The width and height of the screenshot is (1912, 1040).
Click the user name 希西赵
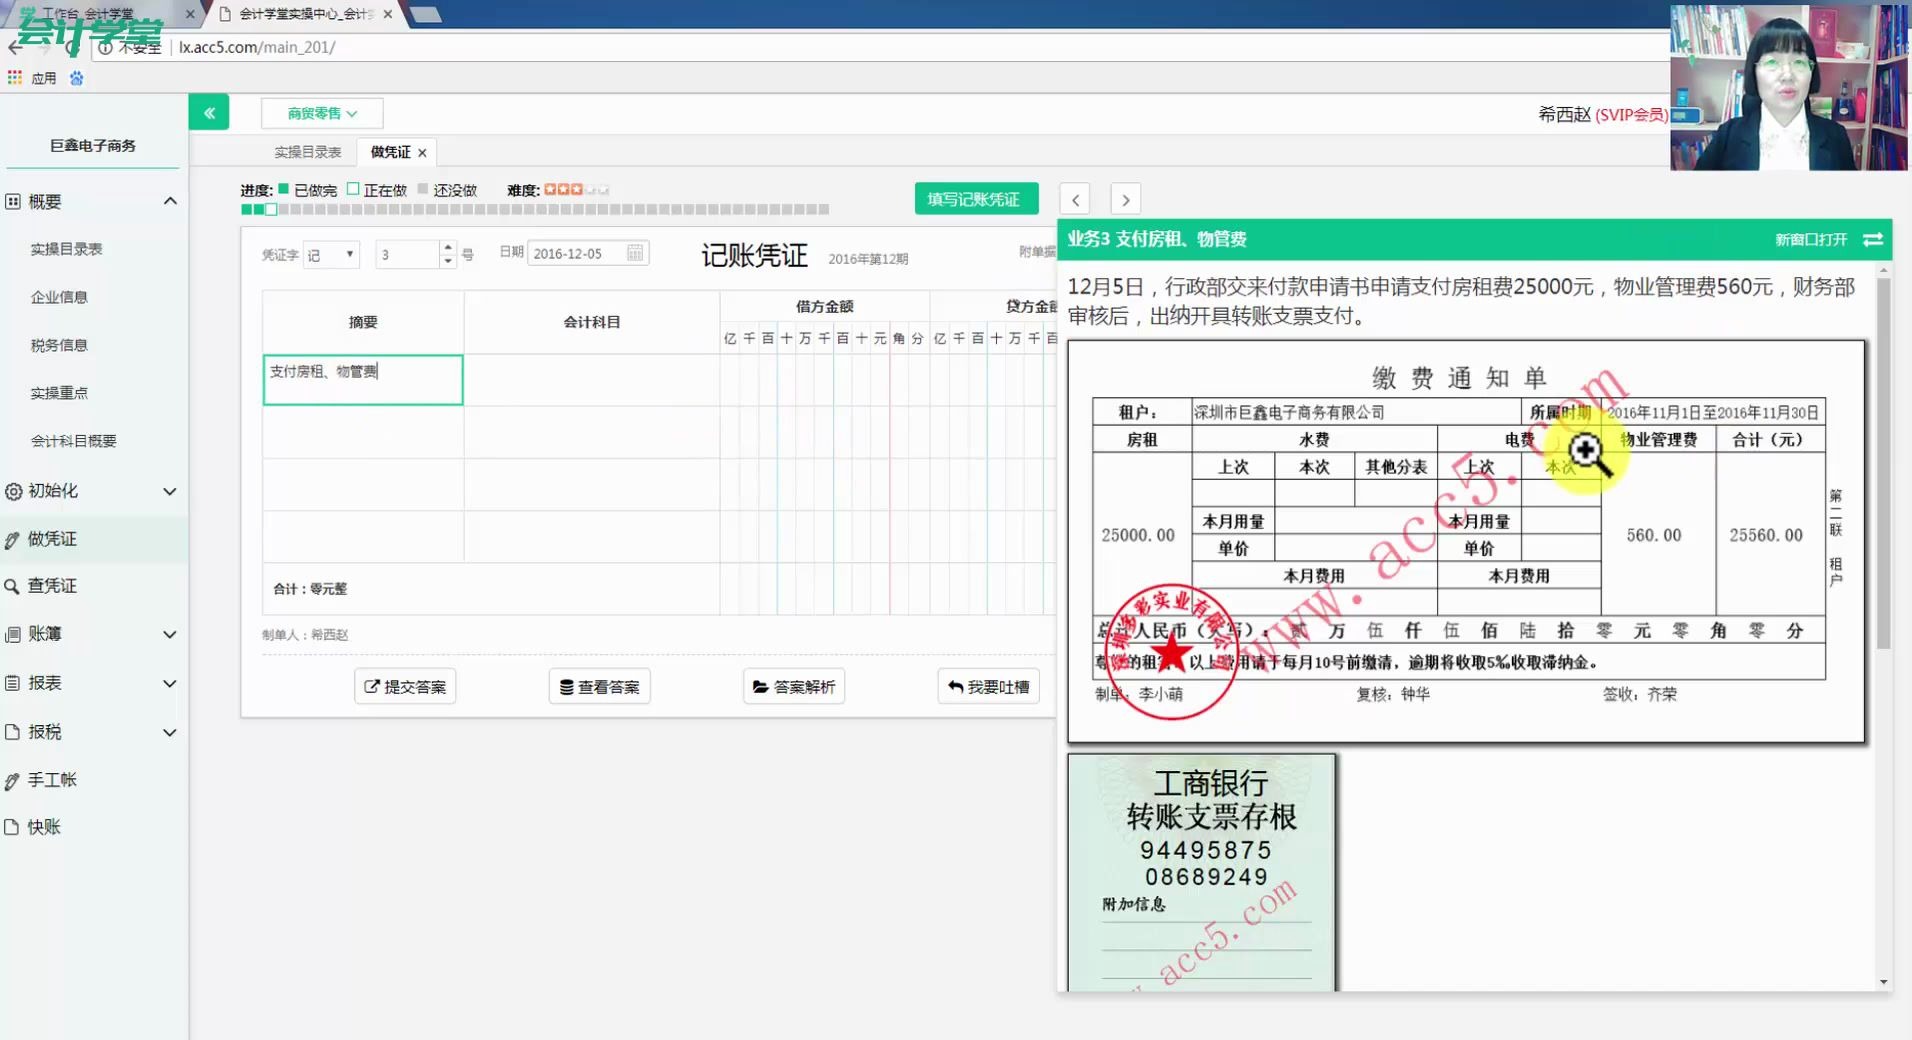[x=1565, y=115]
